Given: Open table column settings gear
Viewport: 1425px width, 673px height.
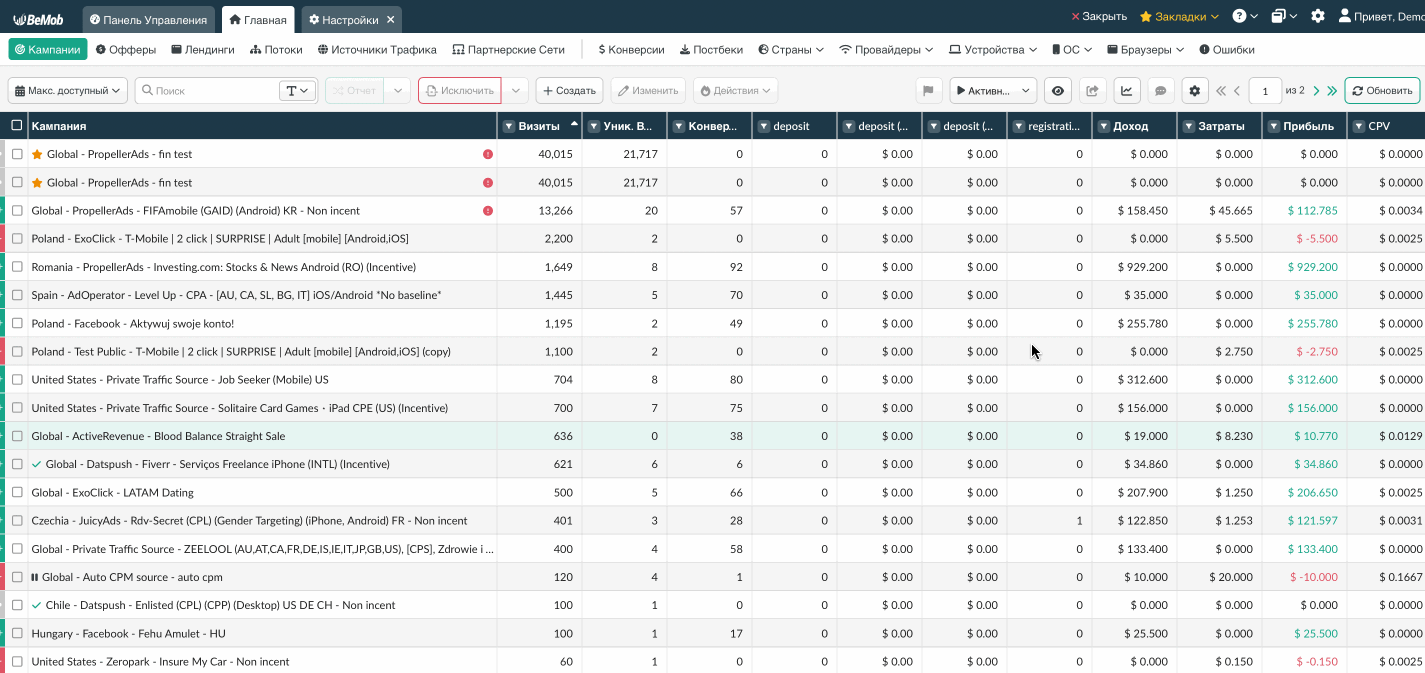Looking at the screenshot, I should (1195, 91).
